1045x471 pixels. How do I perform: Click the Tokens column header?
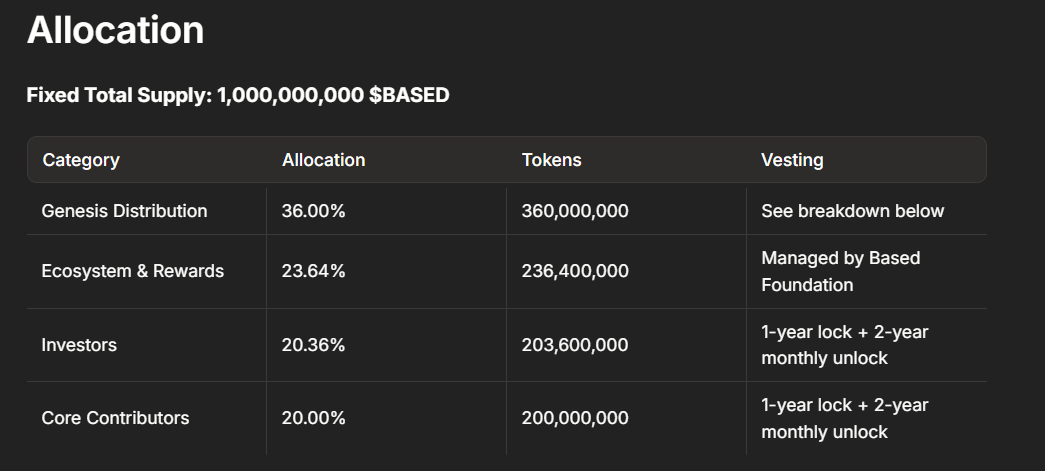[x=551, y=160]
